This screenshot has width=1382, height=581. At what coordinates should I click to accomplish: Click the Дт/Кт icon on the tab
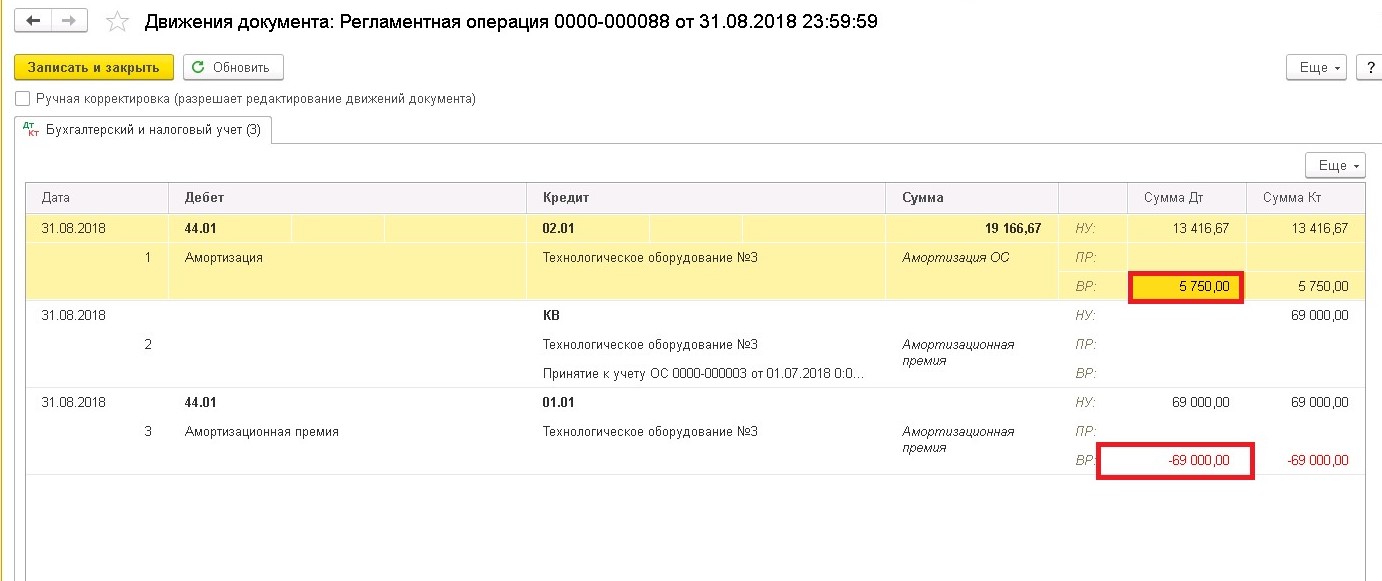click(31, 129)
